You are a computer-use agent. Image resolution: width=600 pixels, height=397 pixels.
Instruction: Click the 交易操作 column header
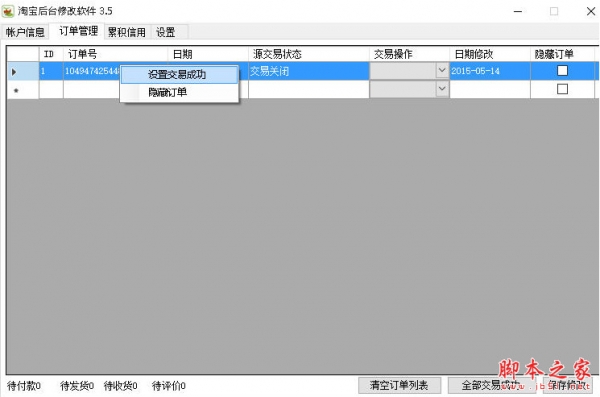tap(409, 54)
